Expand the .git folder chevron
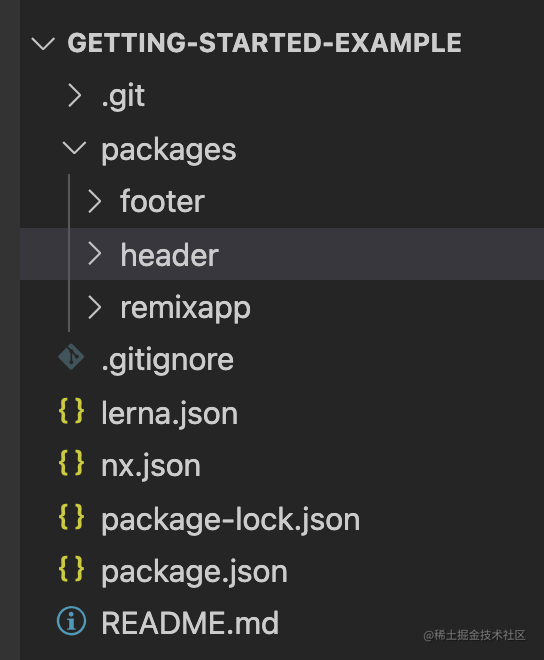 [x=75, y=96]
